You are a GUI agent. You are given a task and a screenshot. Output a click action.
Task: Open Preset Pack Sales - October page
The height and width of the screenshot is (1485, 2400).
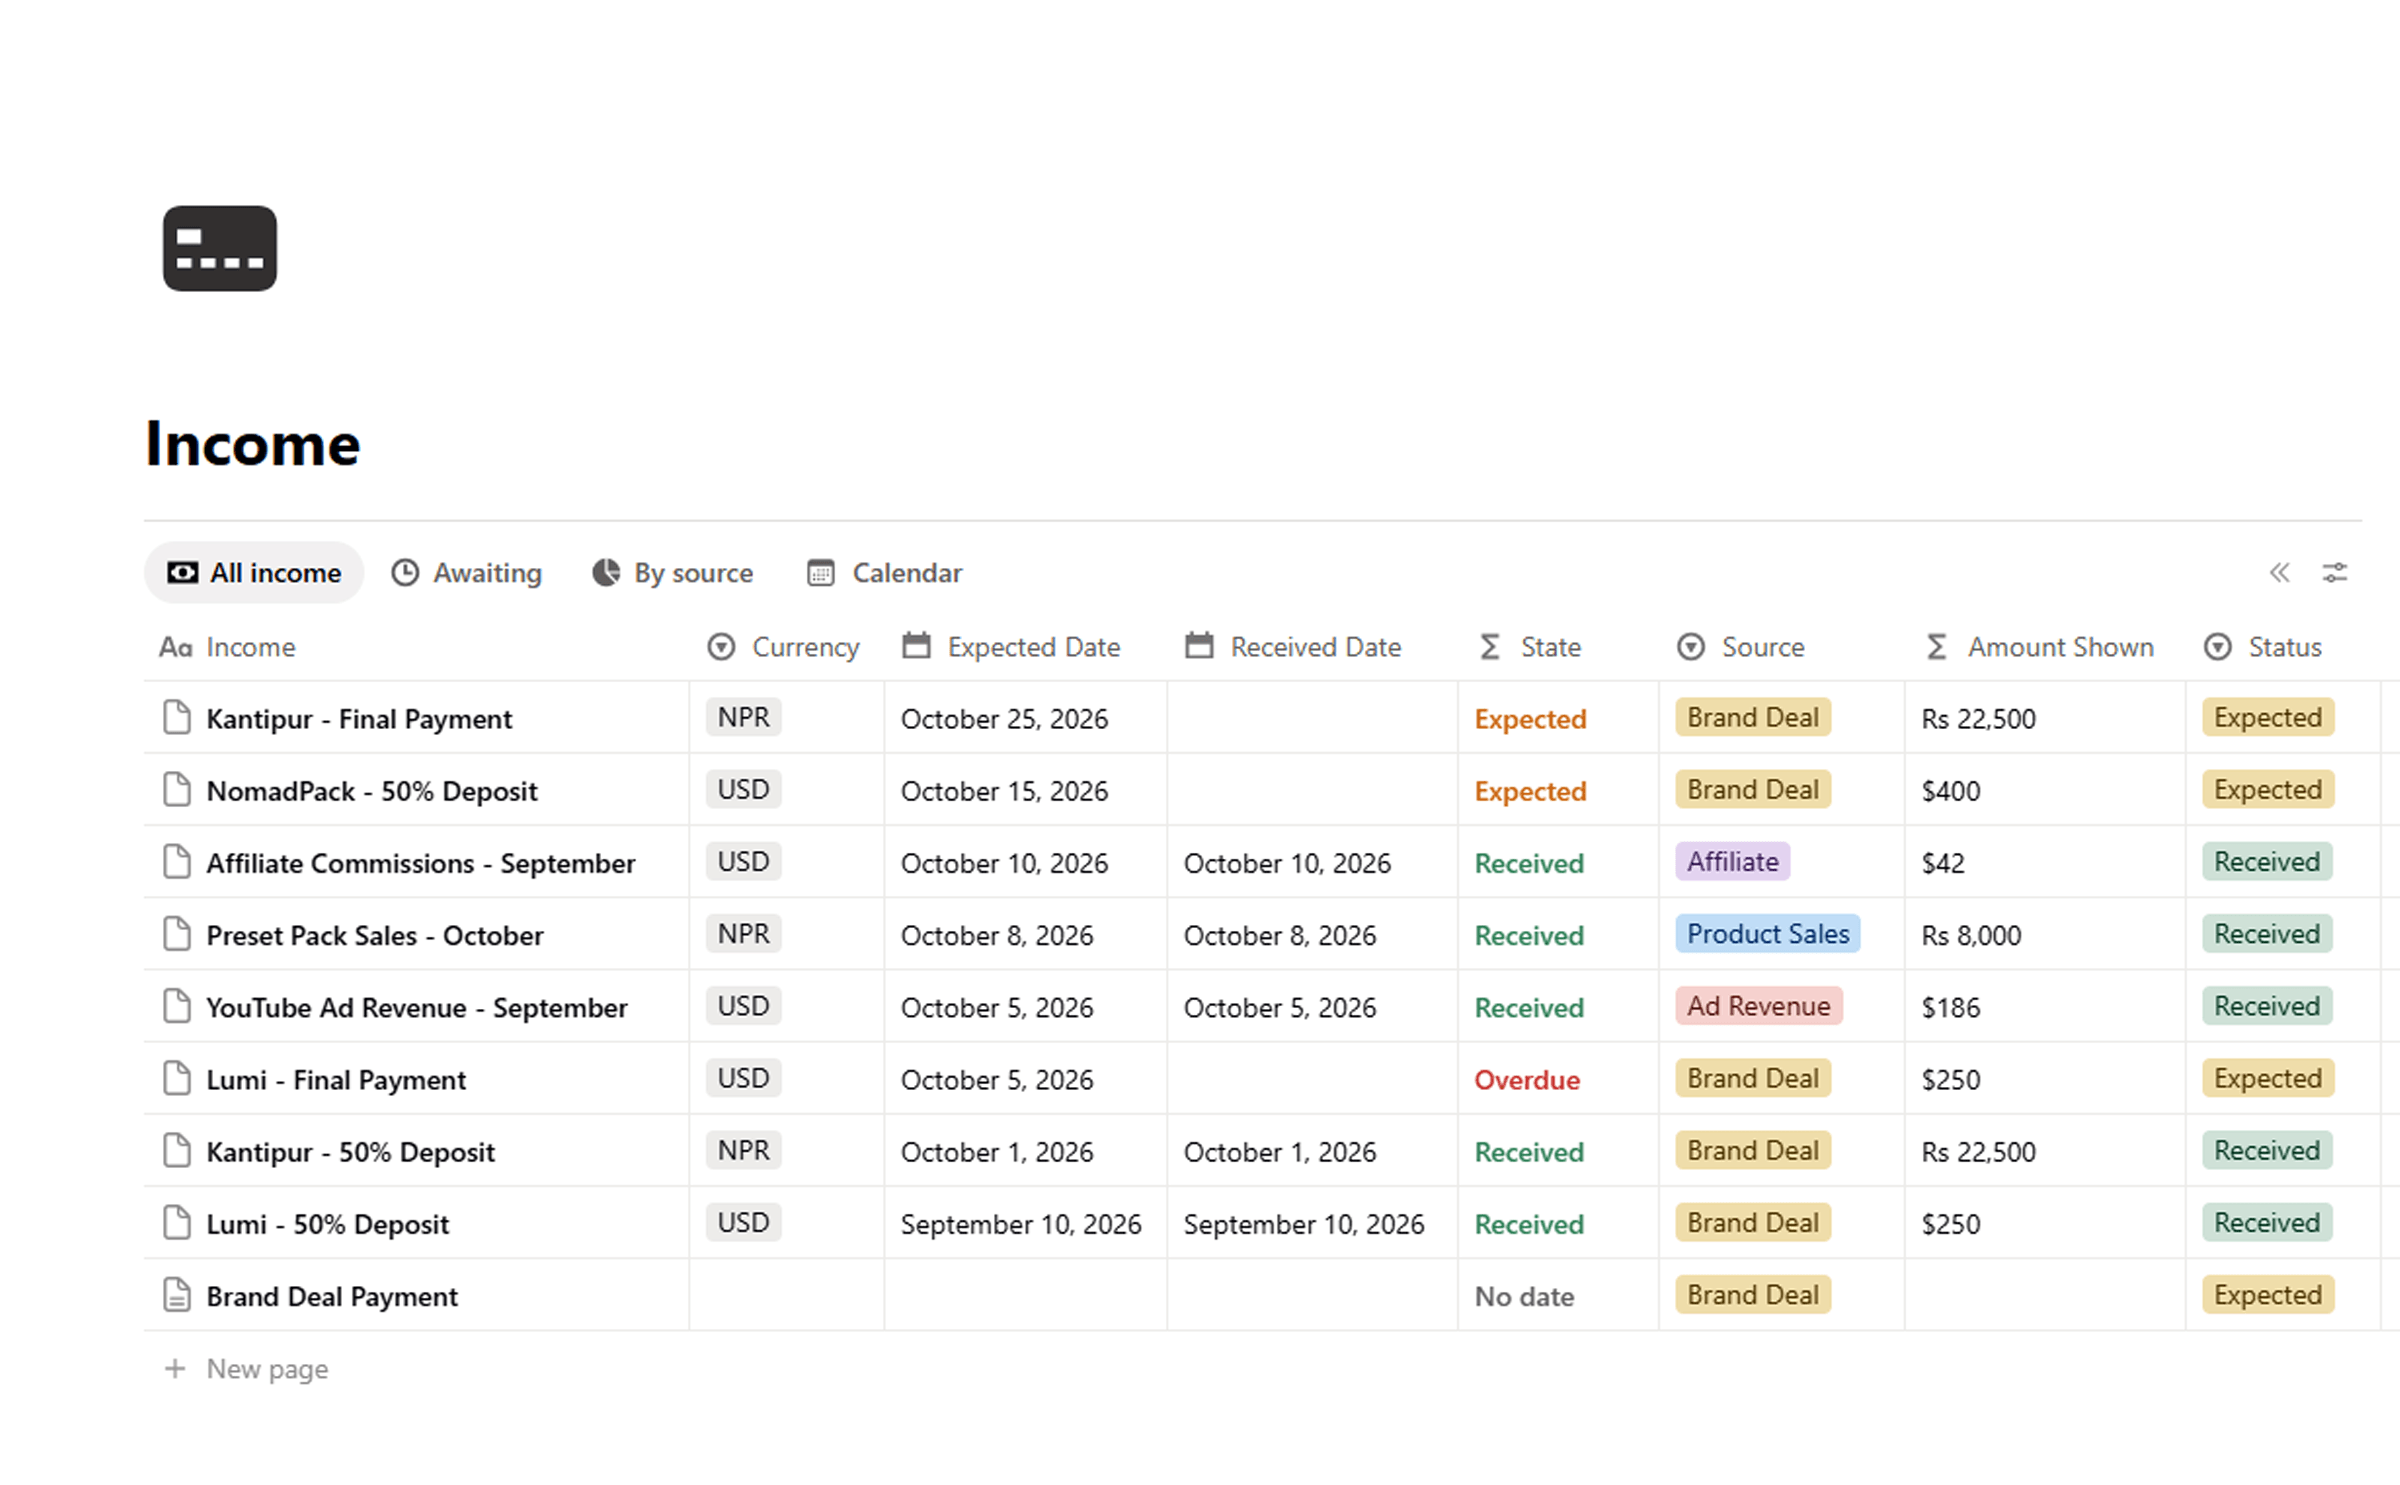coord(375,935)
